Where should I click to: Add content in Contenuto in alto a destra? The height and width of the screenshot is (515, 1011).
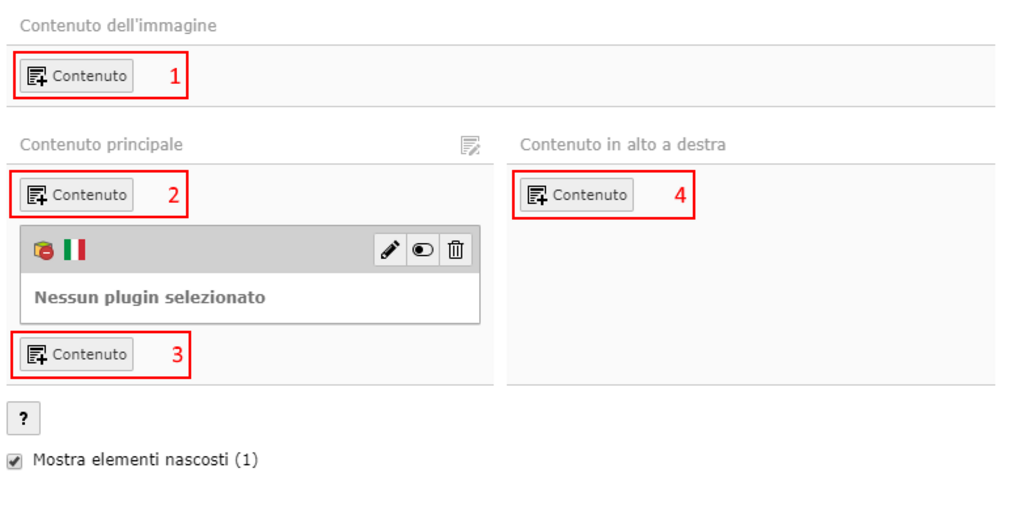(577, 195)
